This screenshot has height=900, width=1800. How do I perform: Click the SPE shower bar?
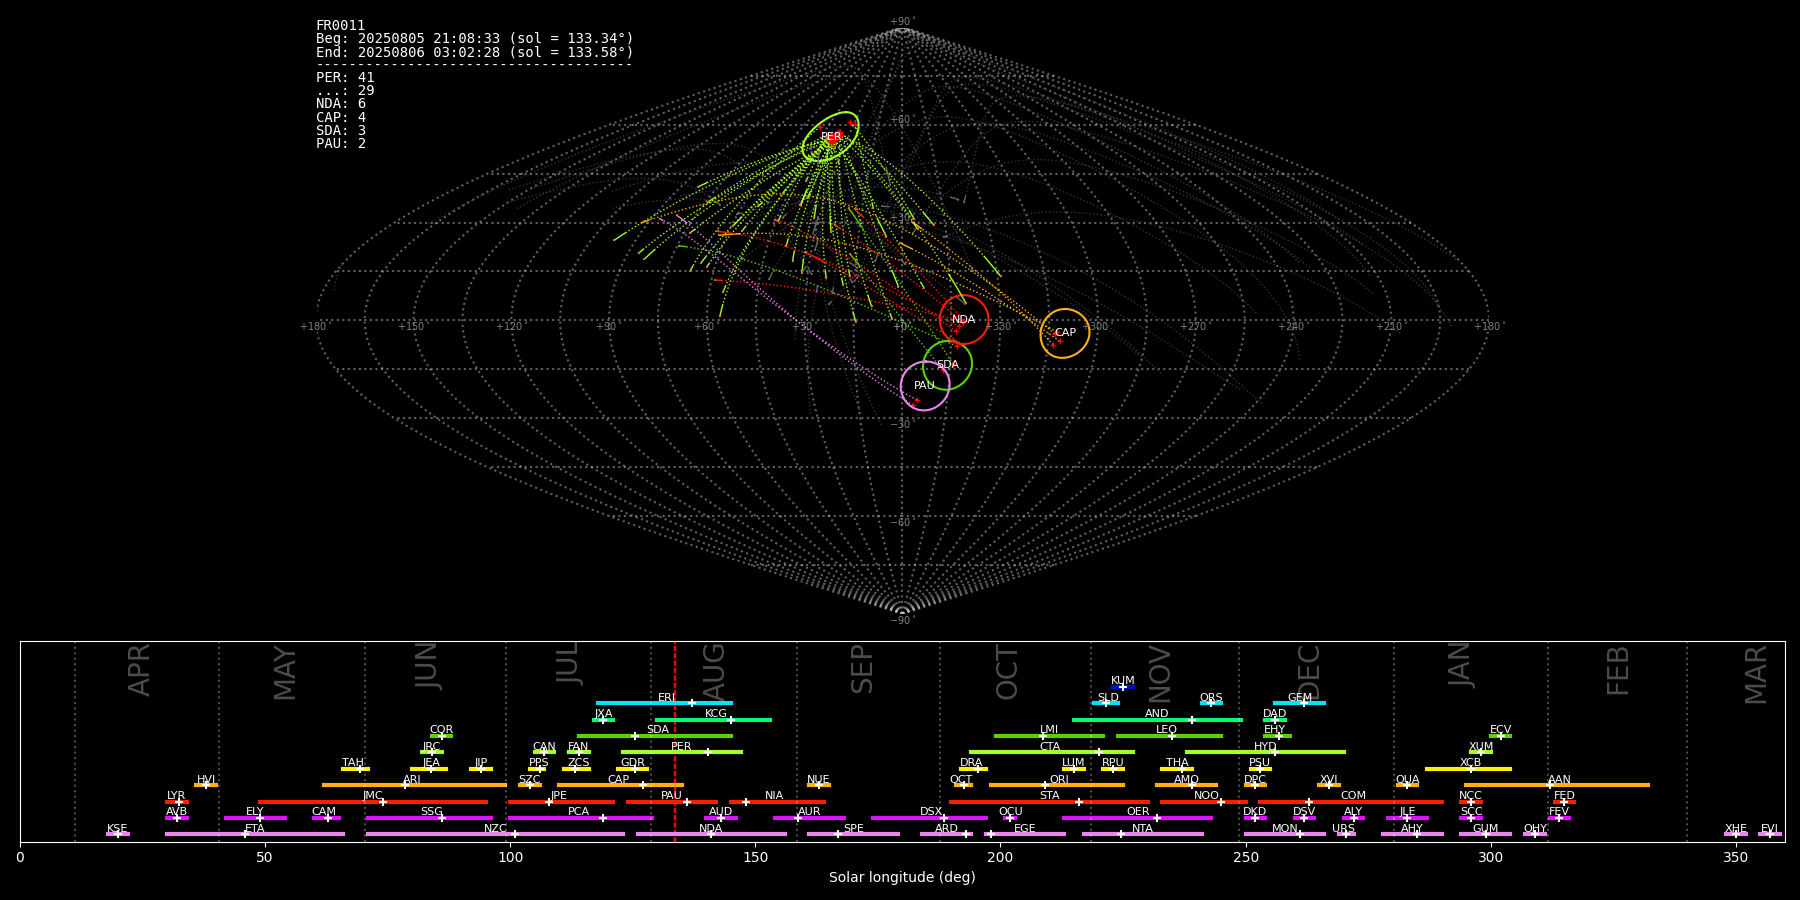[x=853, y=834]
